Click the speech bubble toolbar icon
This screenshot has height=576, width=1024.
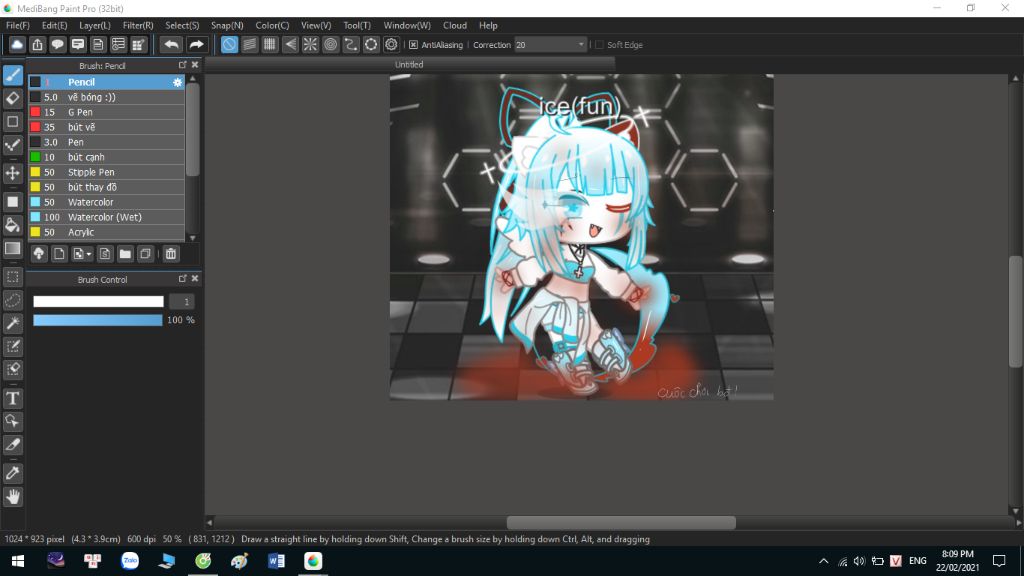pyautogui.click(x=57, y=44)
